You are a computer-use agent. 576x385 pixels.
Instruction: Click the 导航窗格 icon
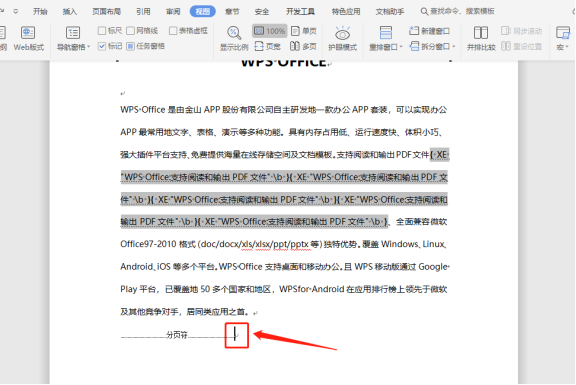click(x=73, y=33)
